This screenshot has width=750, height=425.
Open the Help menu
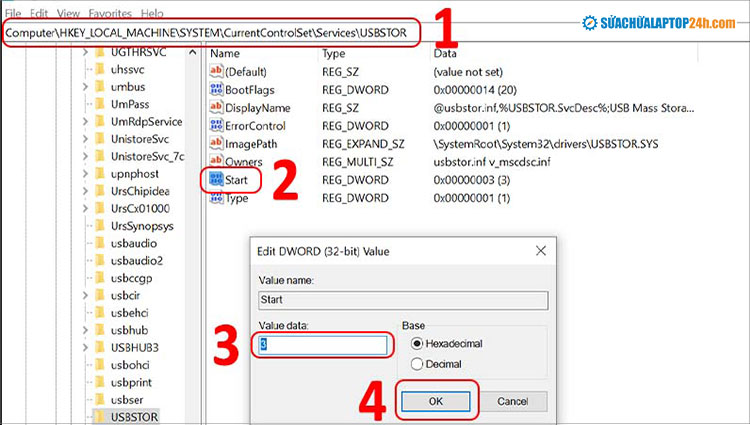click(152, 13)
